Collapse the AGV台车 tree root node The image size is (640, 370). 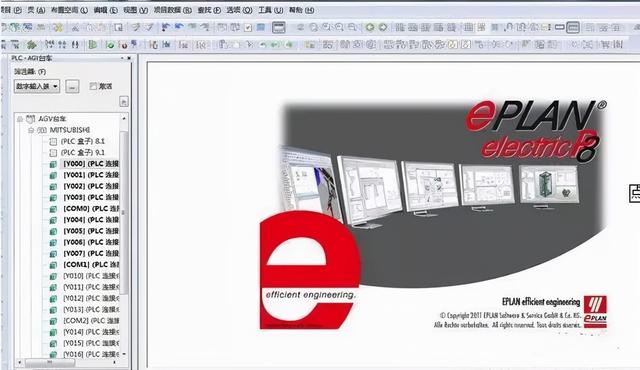[20, 119]
